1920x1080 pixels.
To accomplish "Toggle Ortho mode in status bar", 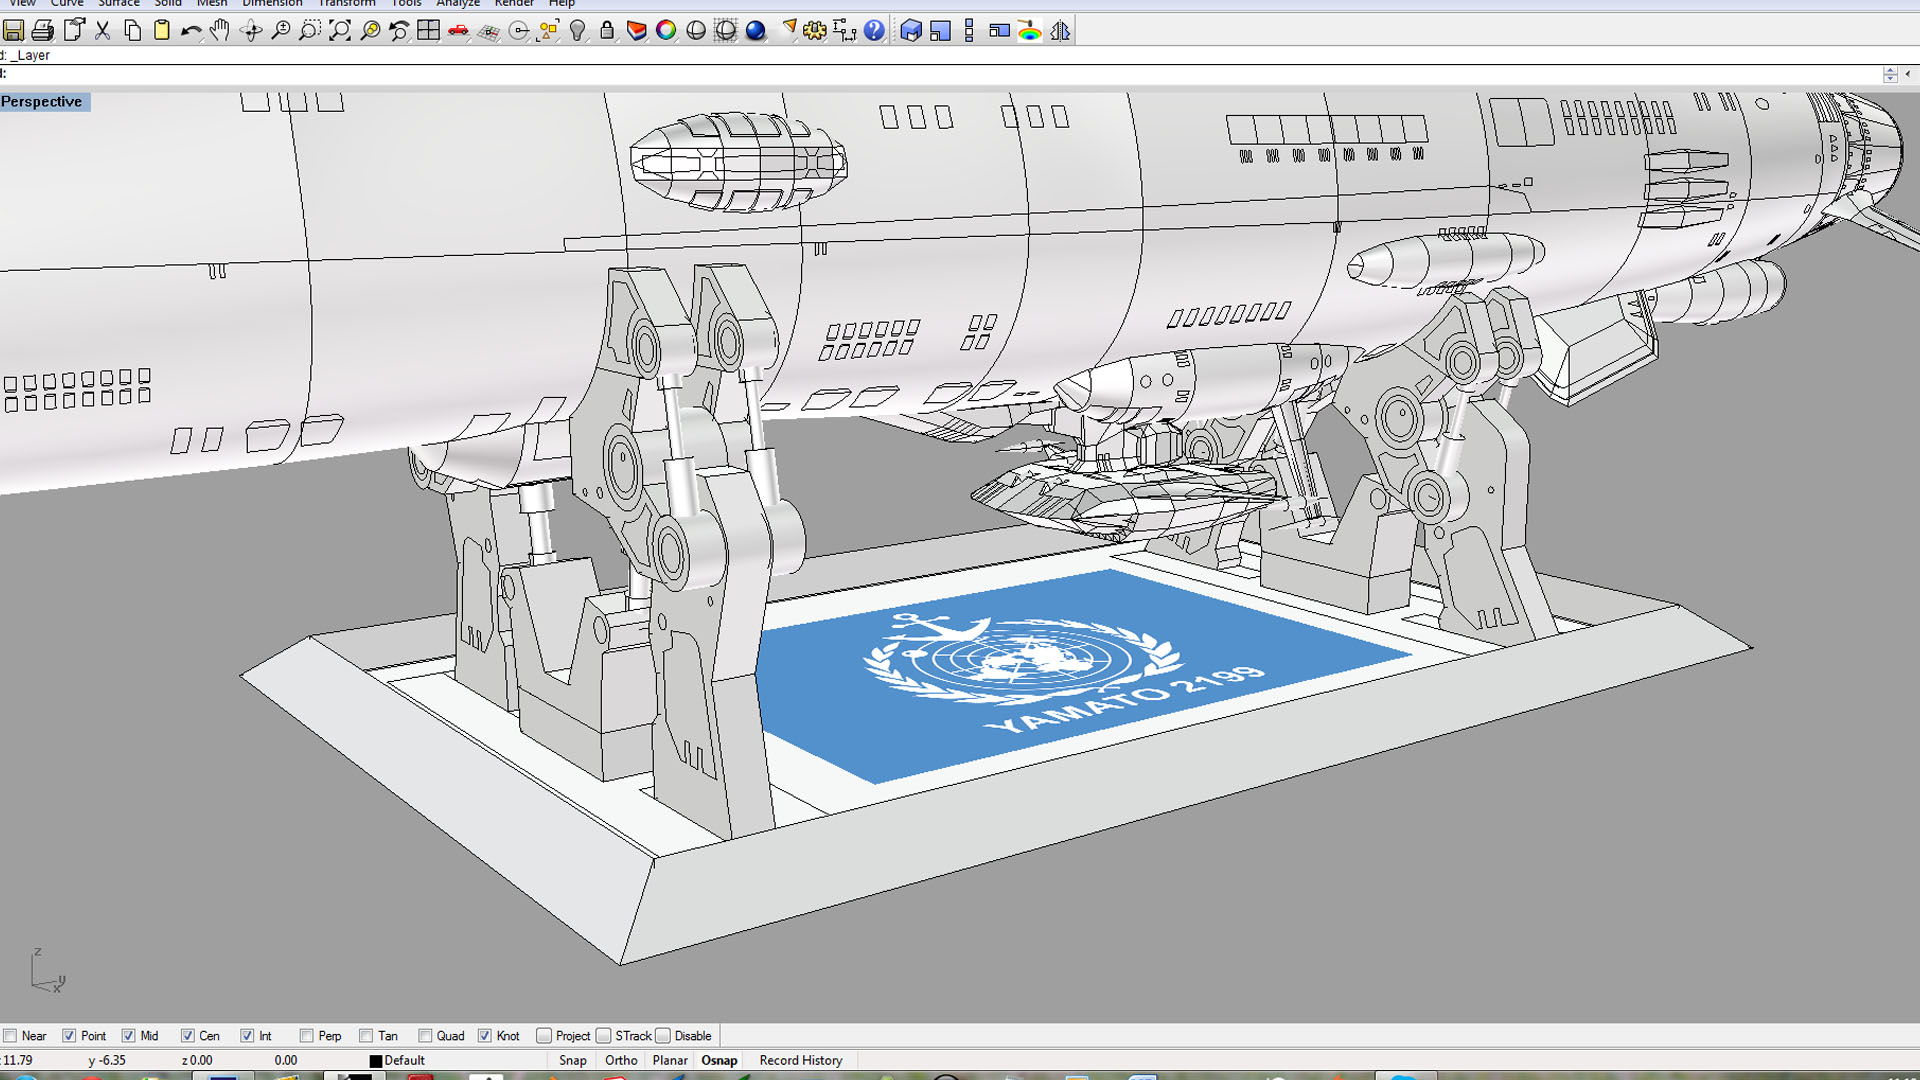I will tap(621, 1060).
